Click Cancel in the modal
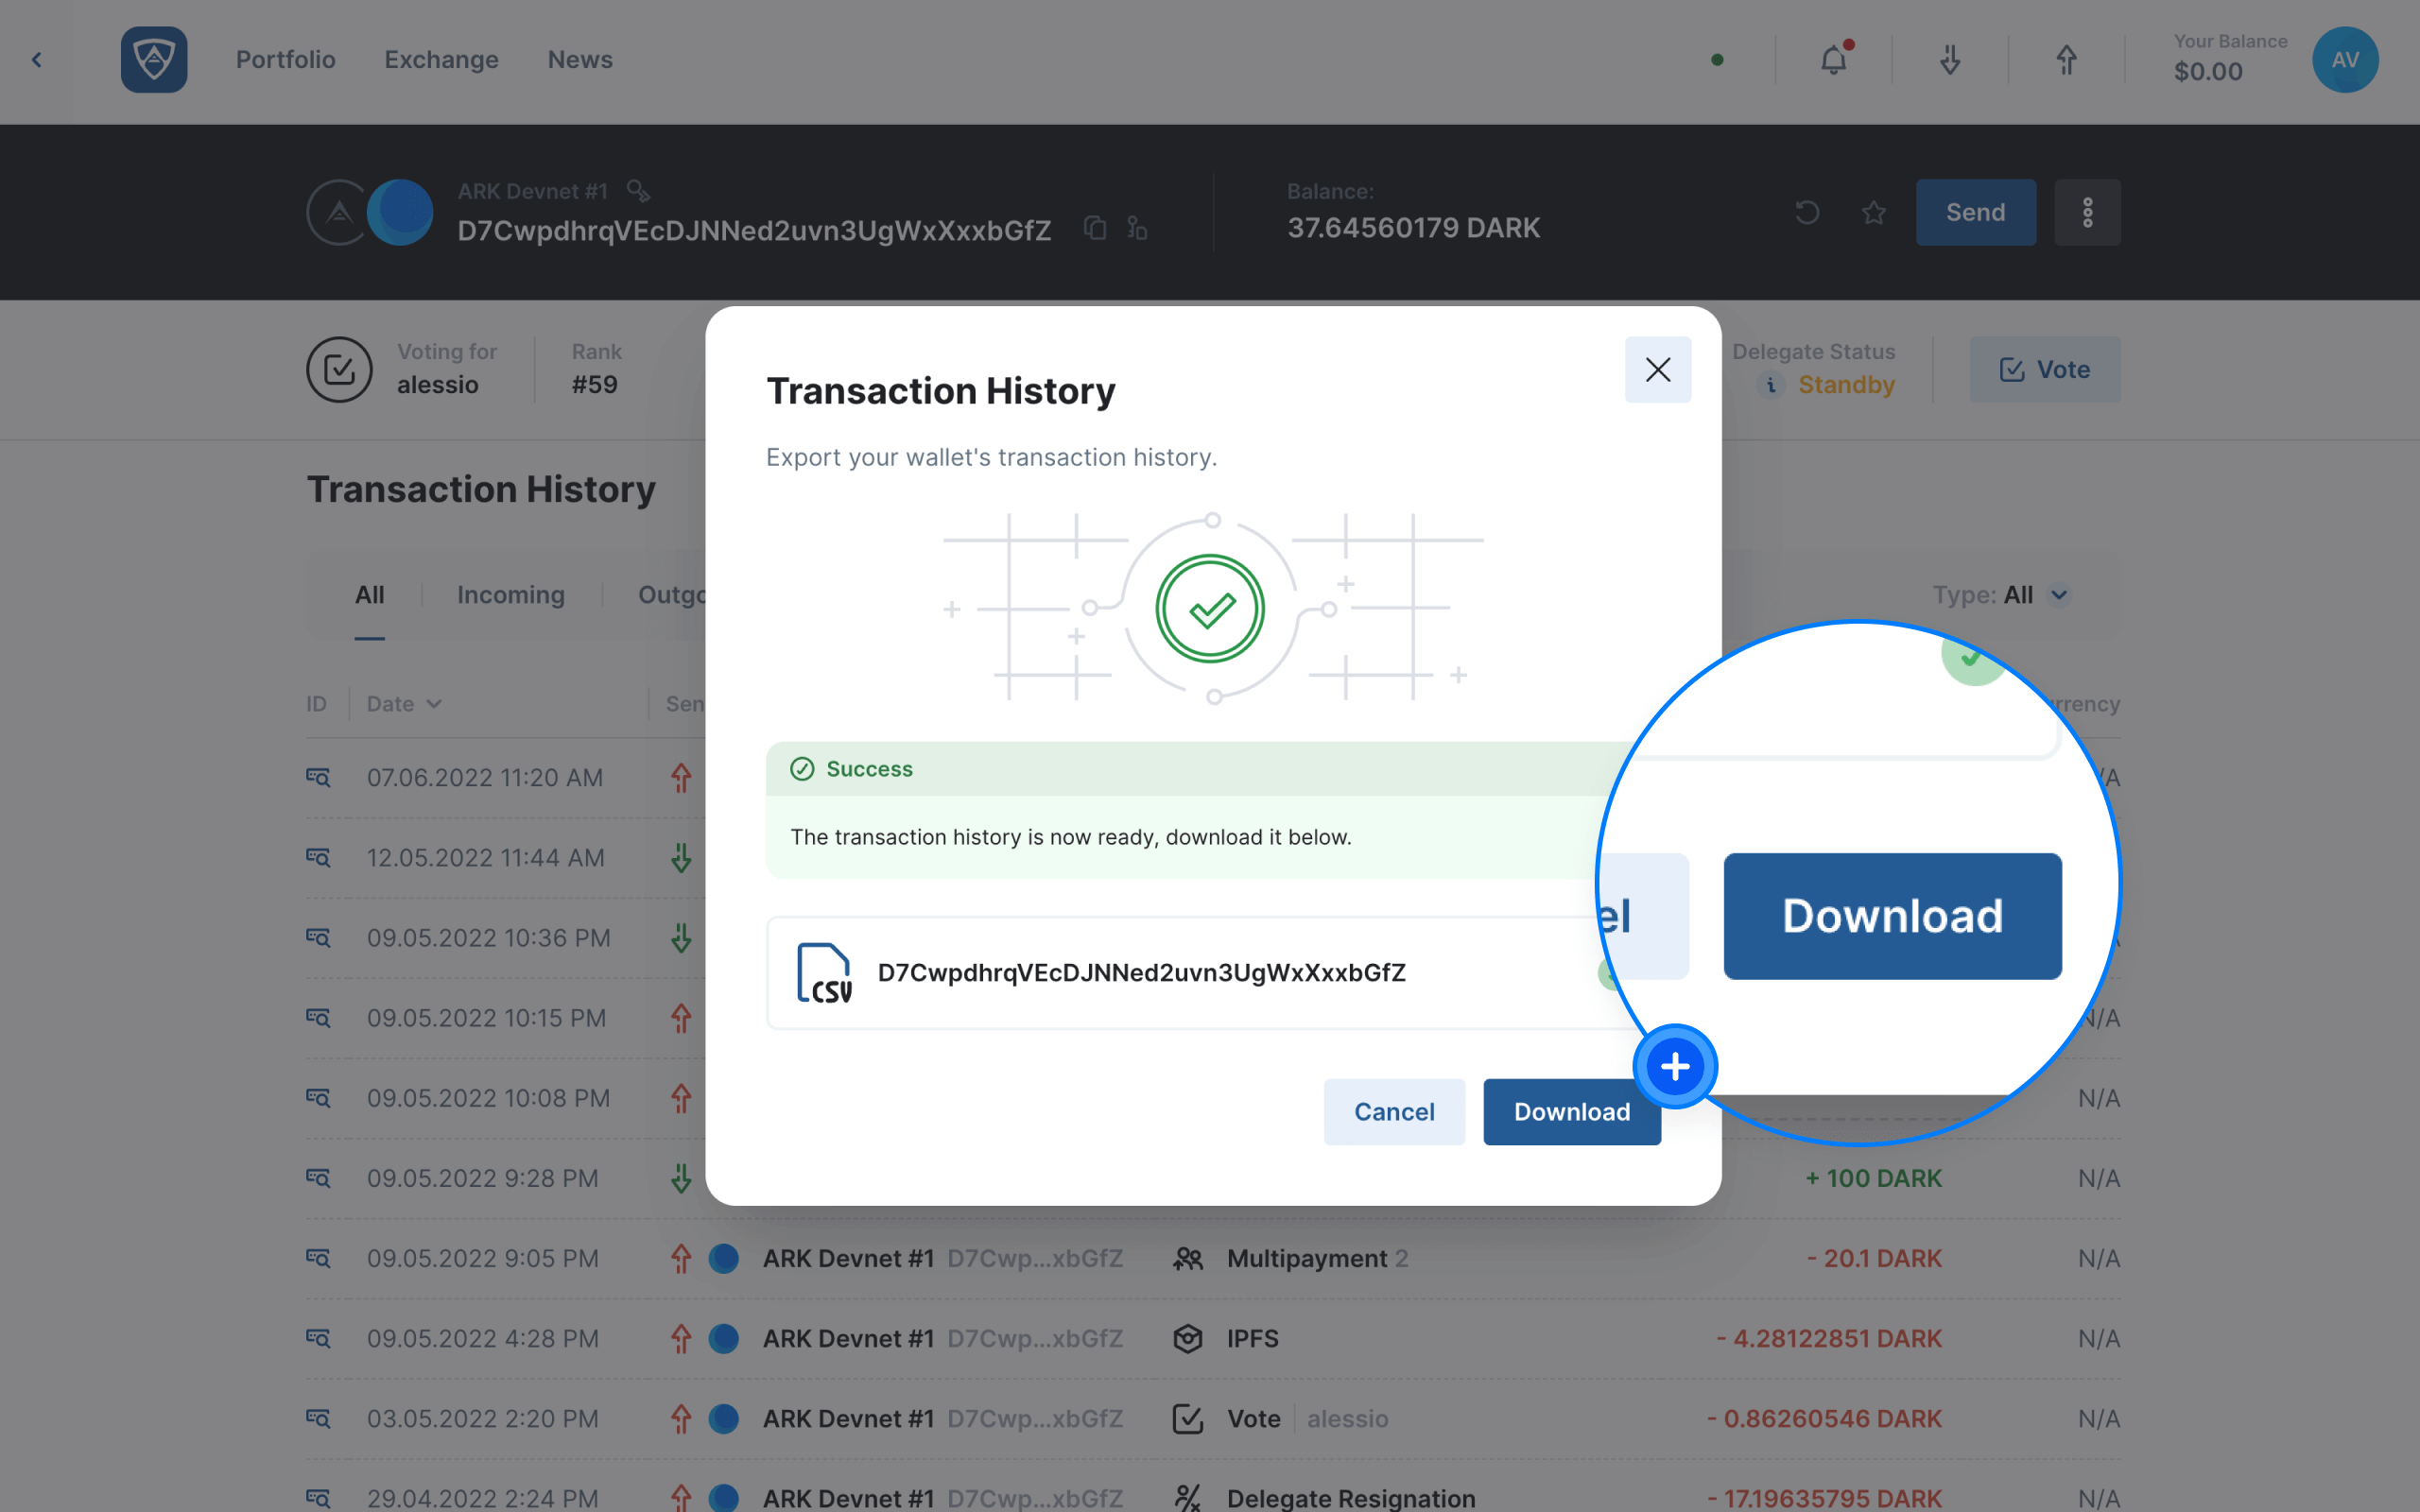This screenshot has width=2420, height=1512. [x=1394, y=1111]
